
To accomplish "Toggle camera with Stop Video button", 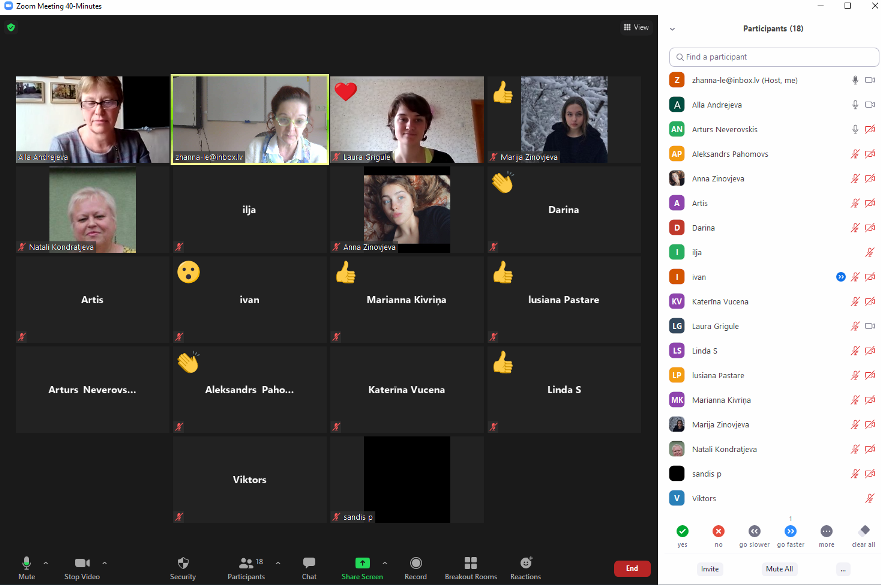I will coord(82,566).
